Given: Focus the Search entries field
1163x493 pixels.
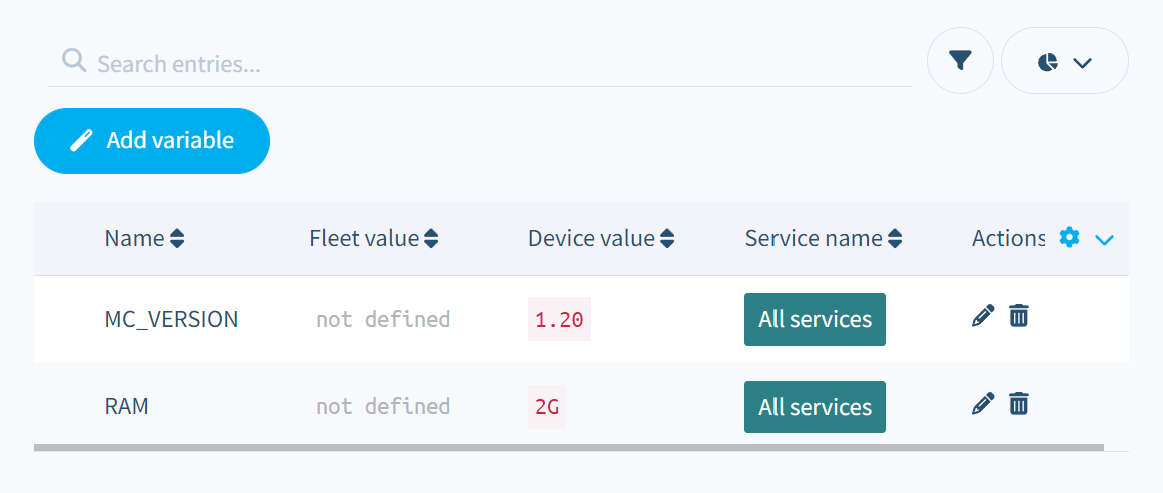Looking at the screenshot, I should (x=500, y=65).
